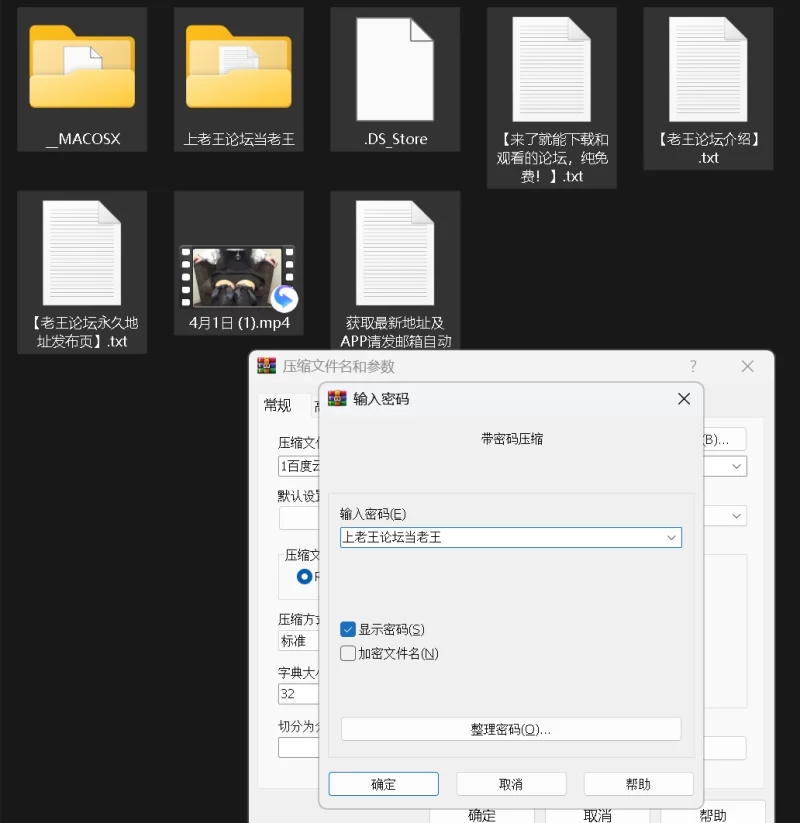Click 帮助 in the password dialog
Screen dimensions: 800x823
coord(638,784)
